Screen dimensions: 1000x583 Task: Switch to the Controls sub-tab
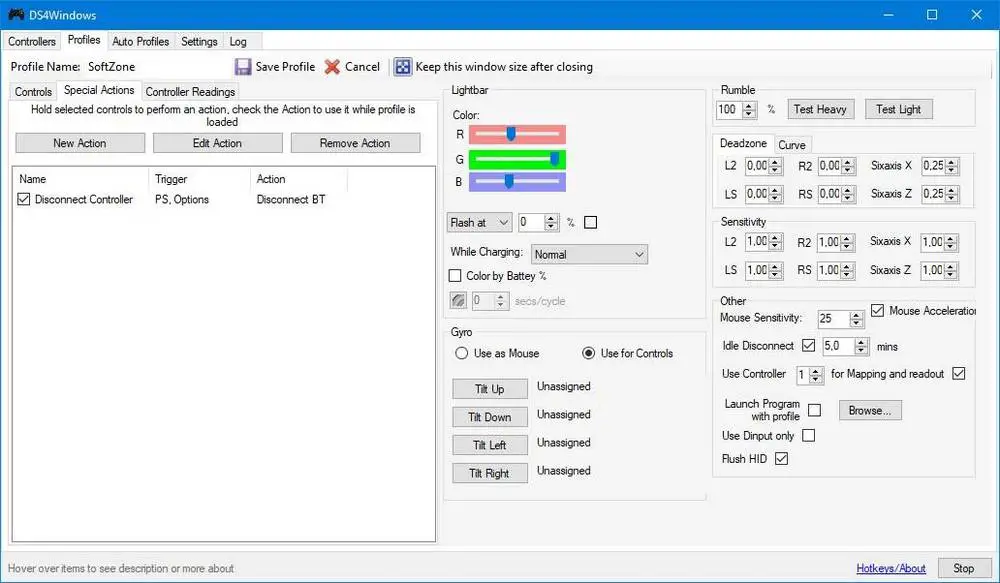(x=33, y=92)
